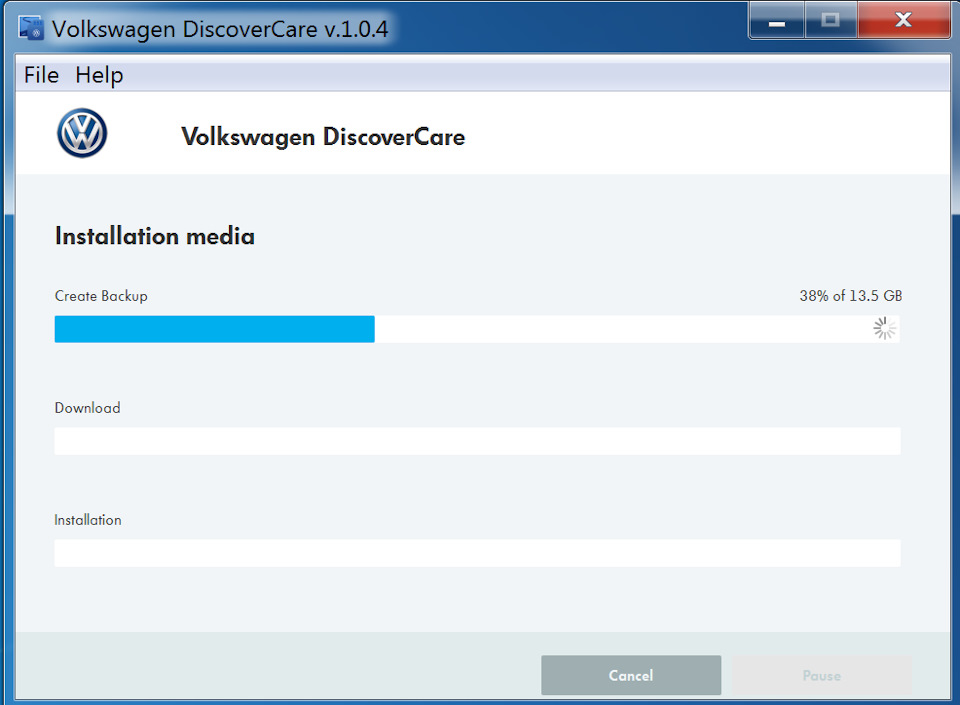Close the DiscoverCare window
The image size is (960, 705).
[x=904, y=21]
